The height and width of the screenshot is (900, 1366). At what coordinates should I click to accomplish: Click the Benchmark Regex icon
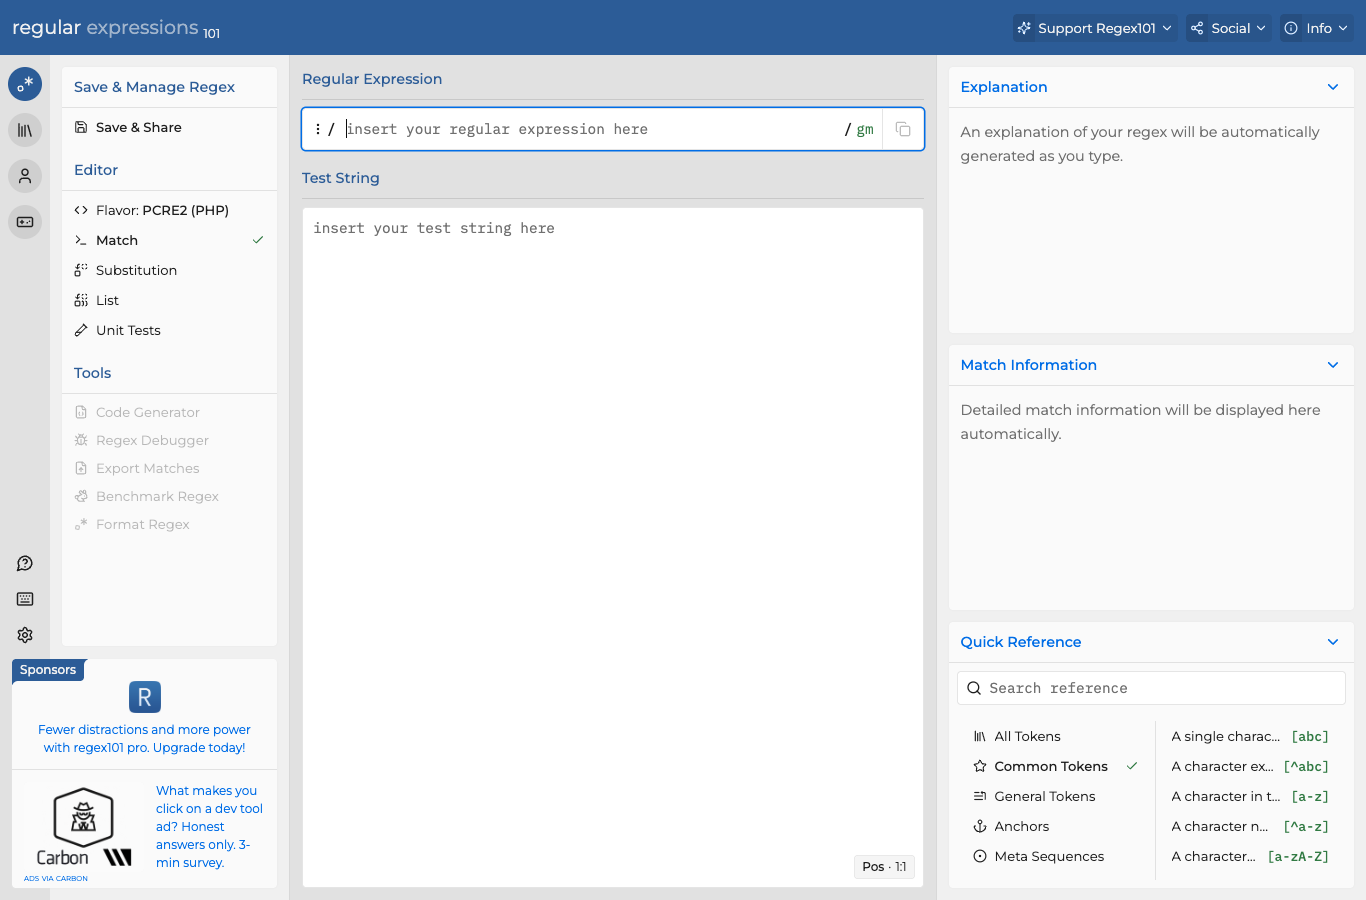(x=81, y=496)
